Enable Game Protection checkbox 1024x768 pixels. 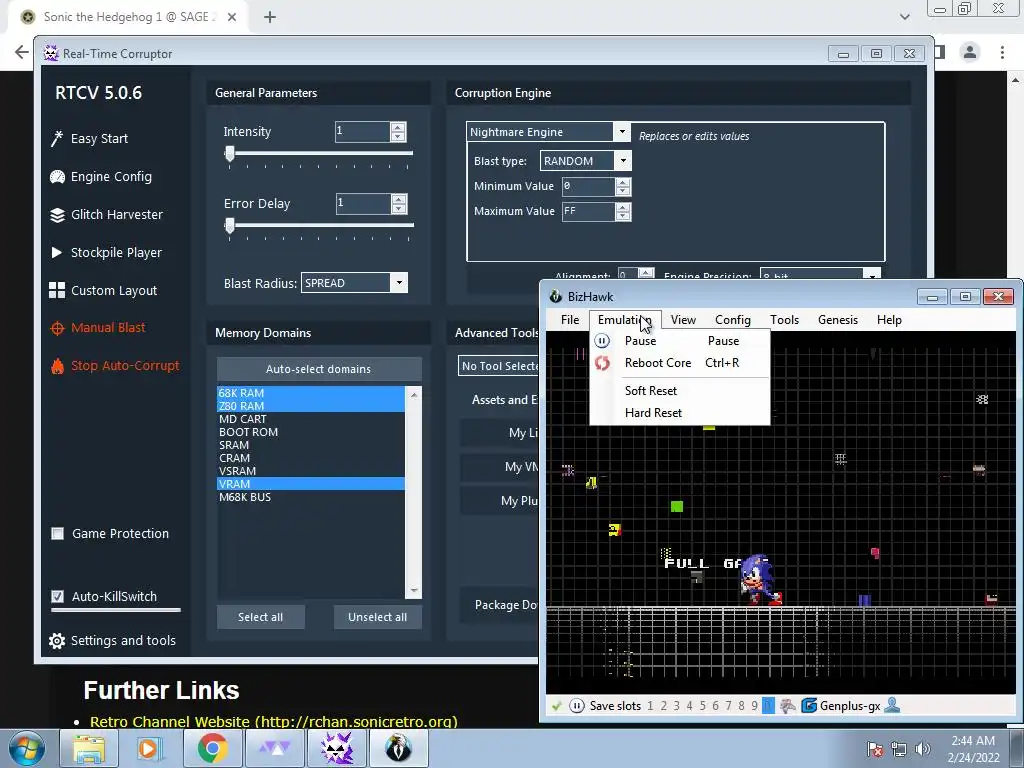point(57,534)
